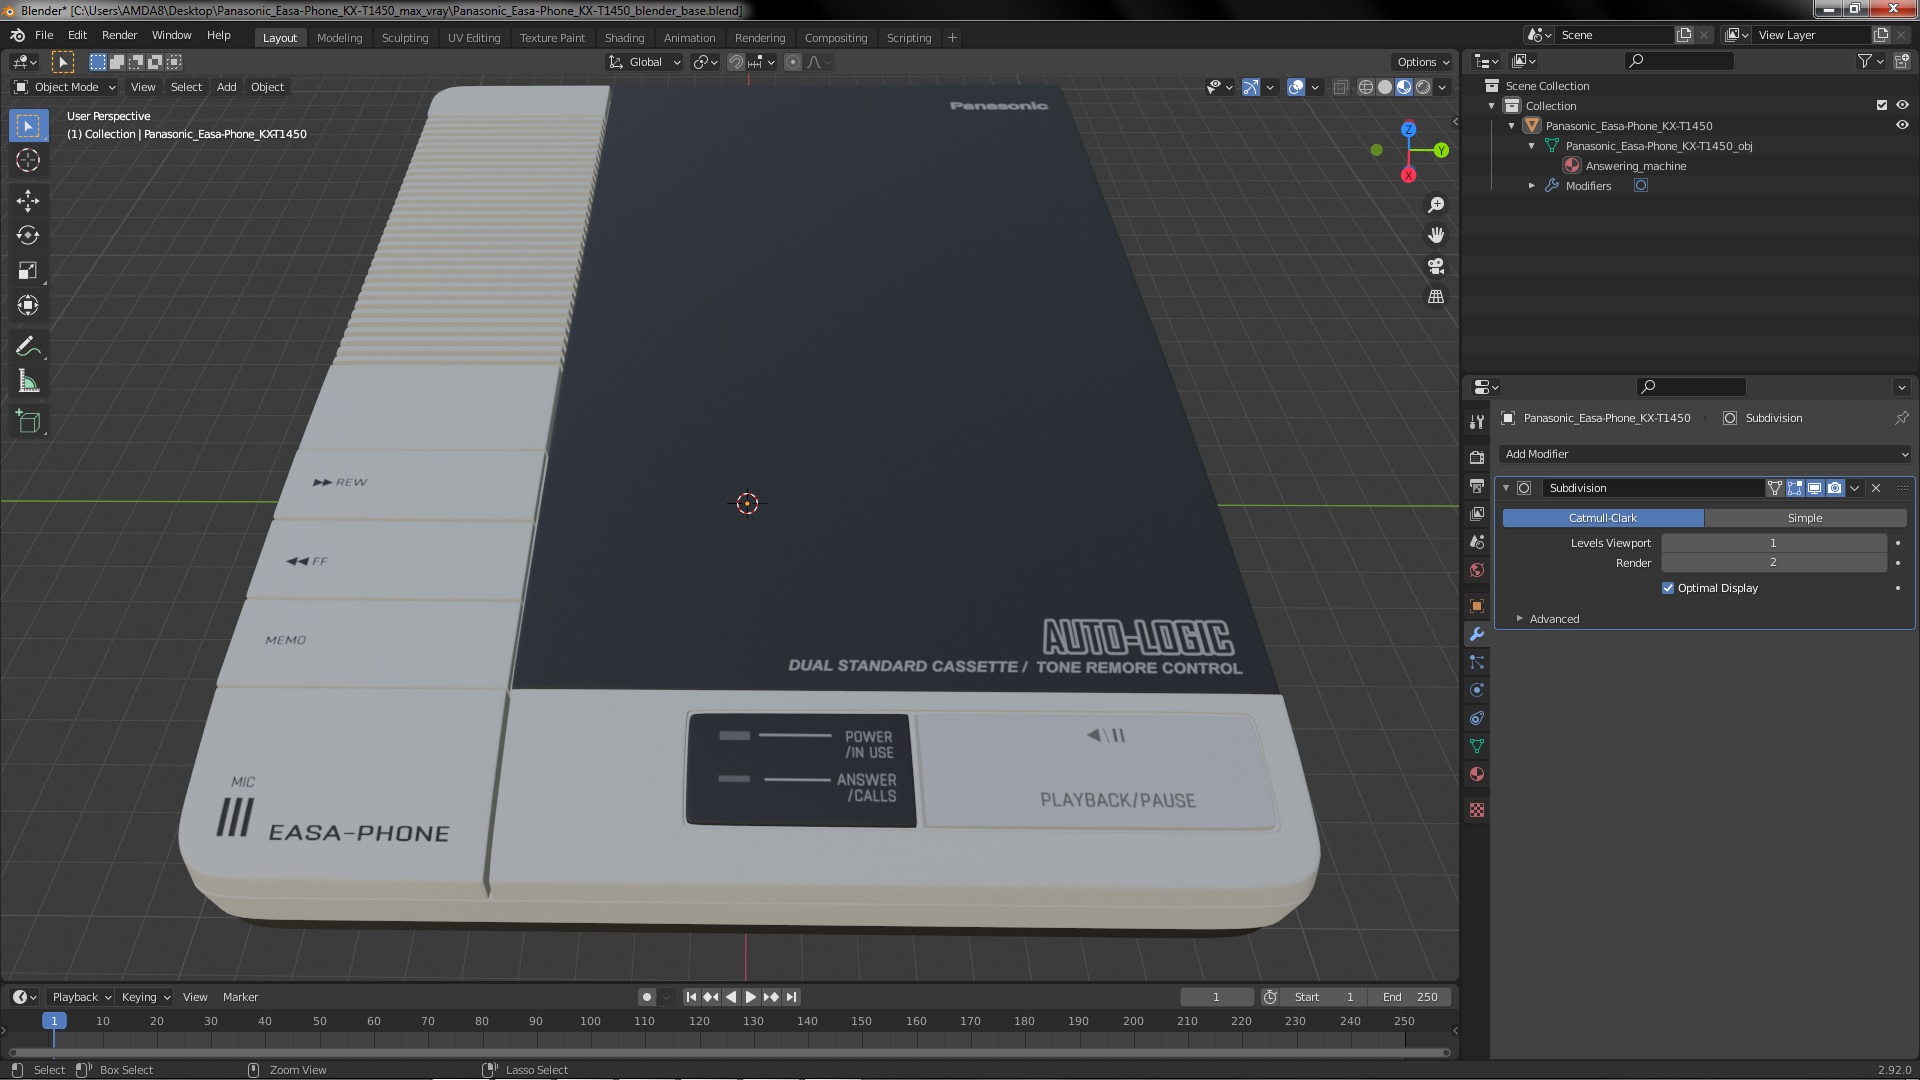Switch to rendered viewport shading

coord(1423,87)
